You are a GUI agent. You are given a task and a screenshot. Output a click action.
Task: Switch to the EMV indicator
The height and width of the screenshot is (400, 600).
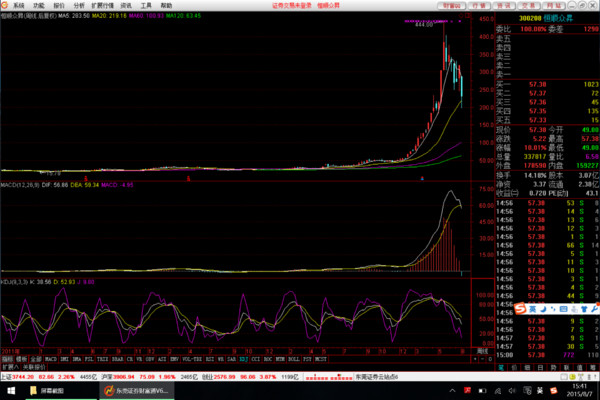(x=174, y=359)
